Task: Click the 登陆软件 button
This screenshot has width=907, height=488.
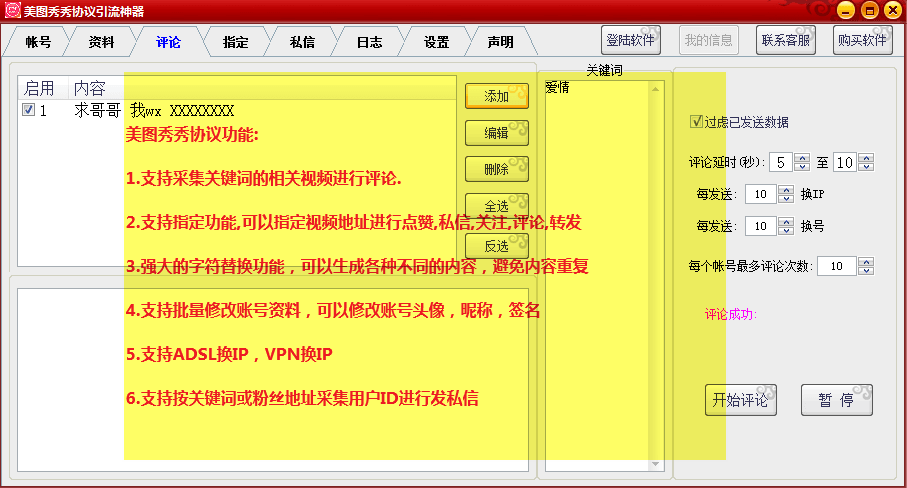Action: tap(631, 40)
